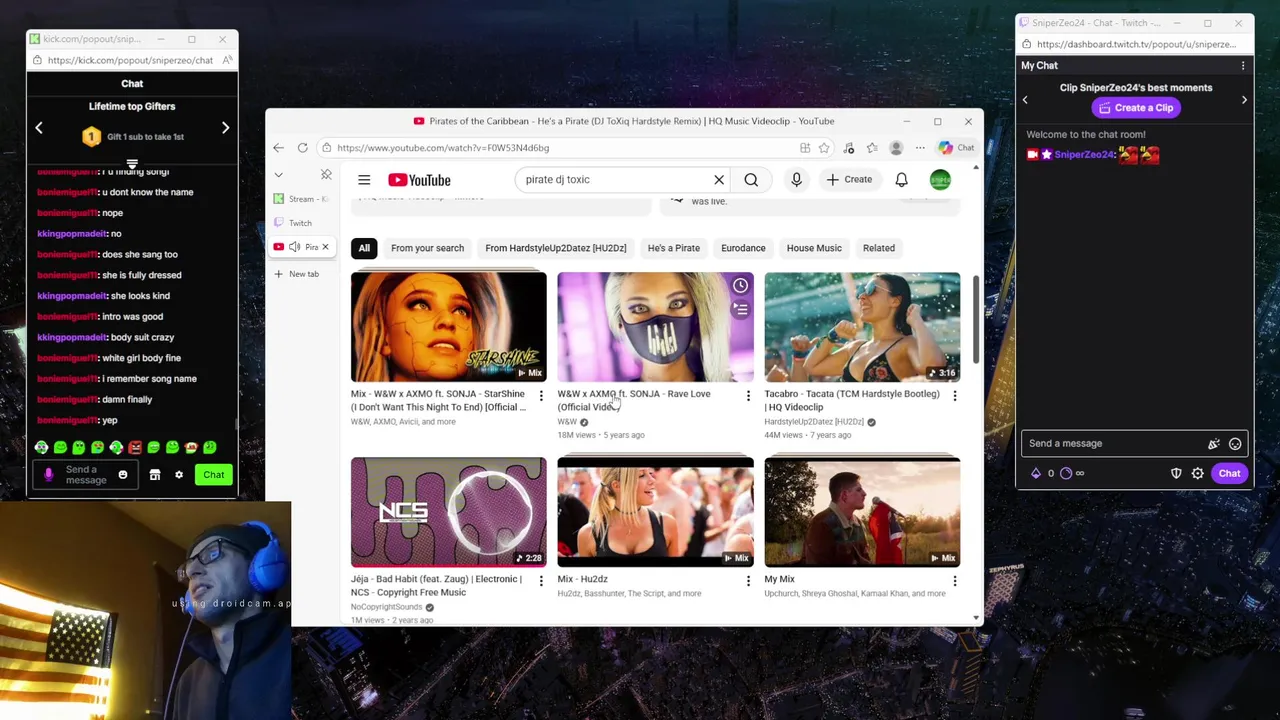This screenshot has width=1280, height=720.
Task: Close the Pirates YouTube vertical tab
Action: tap(325, 247)
